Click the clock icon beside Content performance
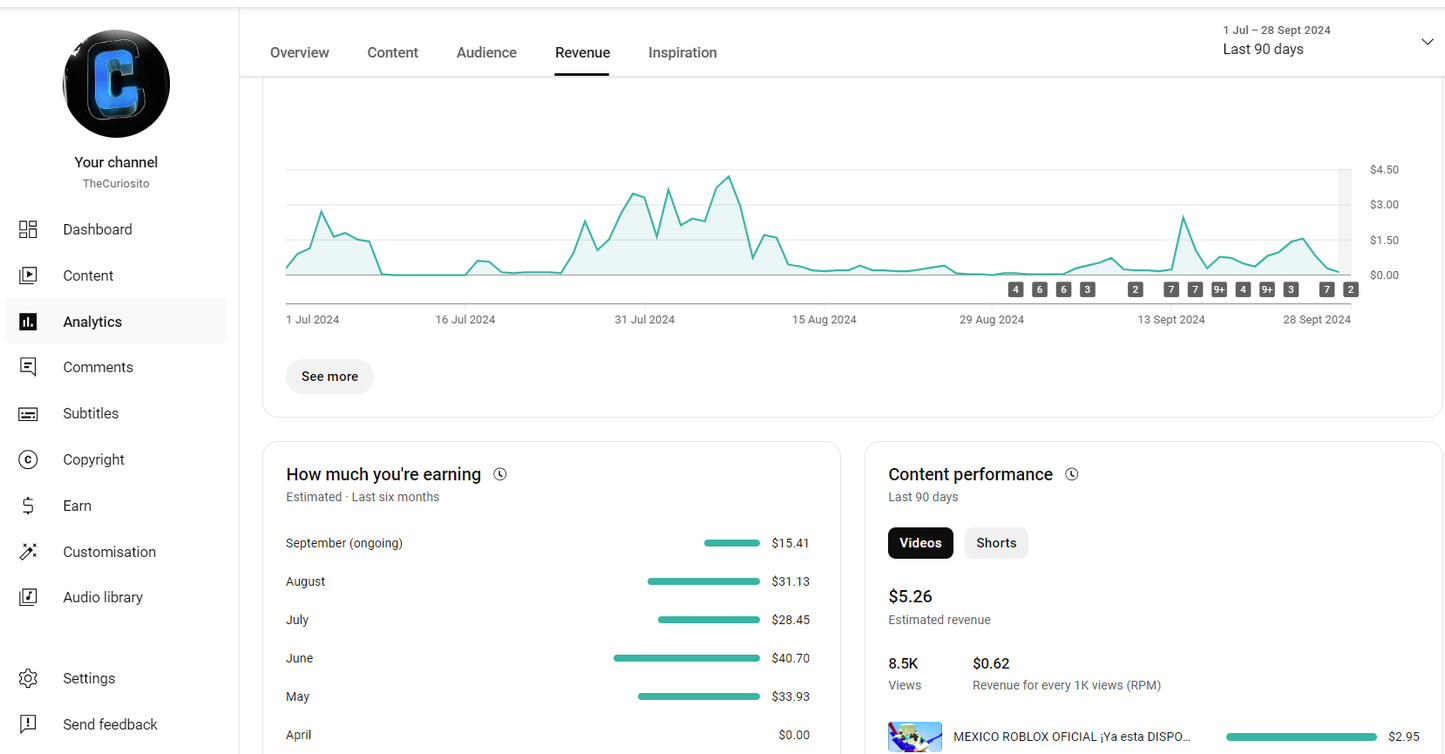This screenshot has width=1445, height=754. pyautogui.click(x=1072, y=475)
